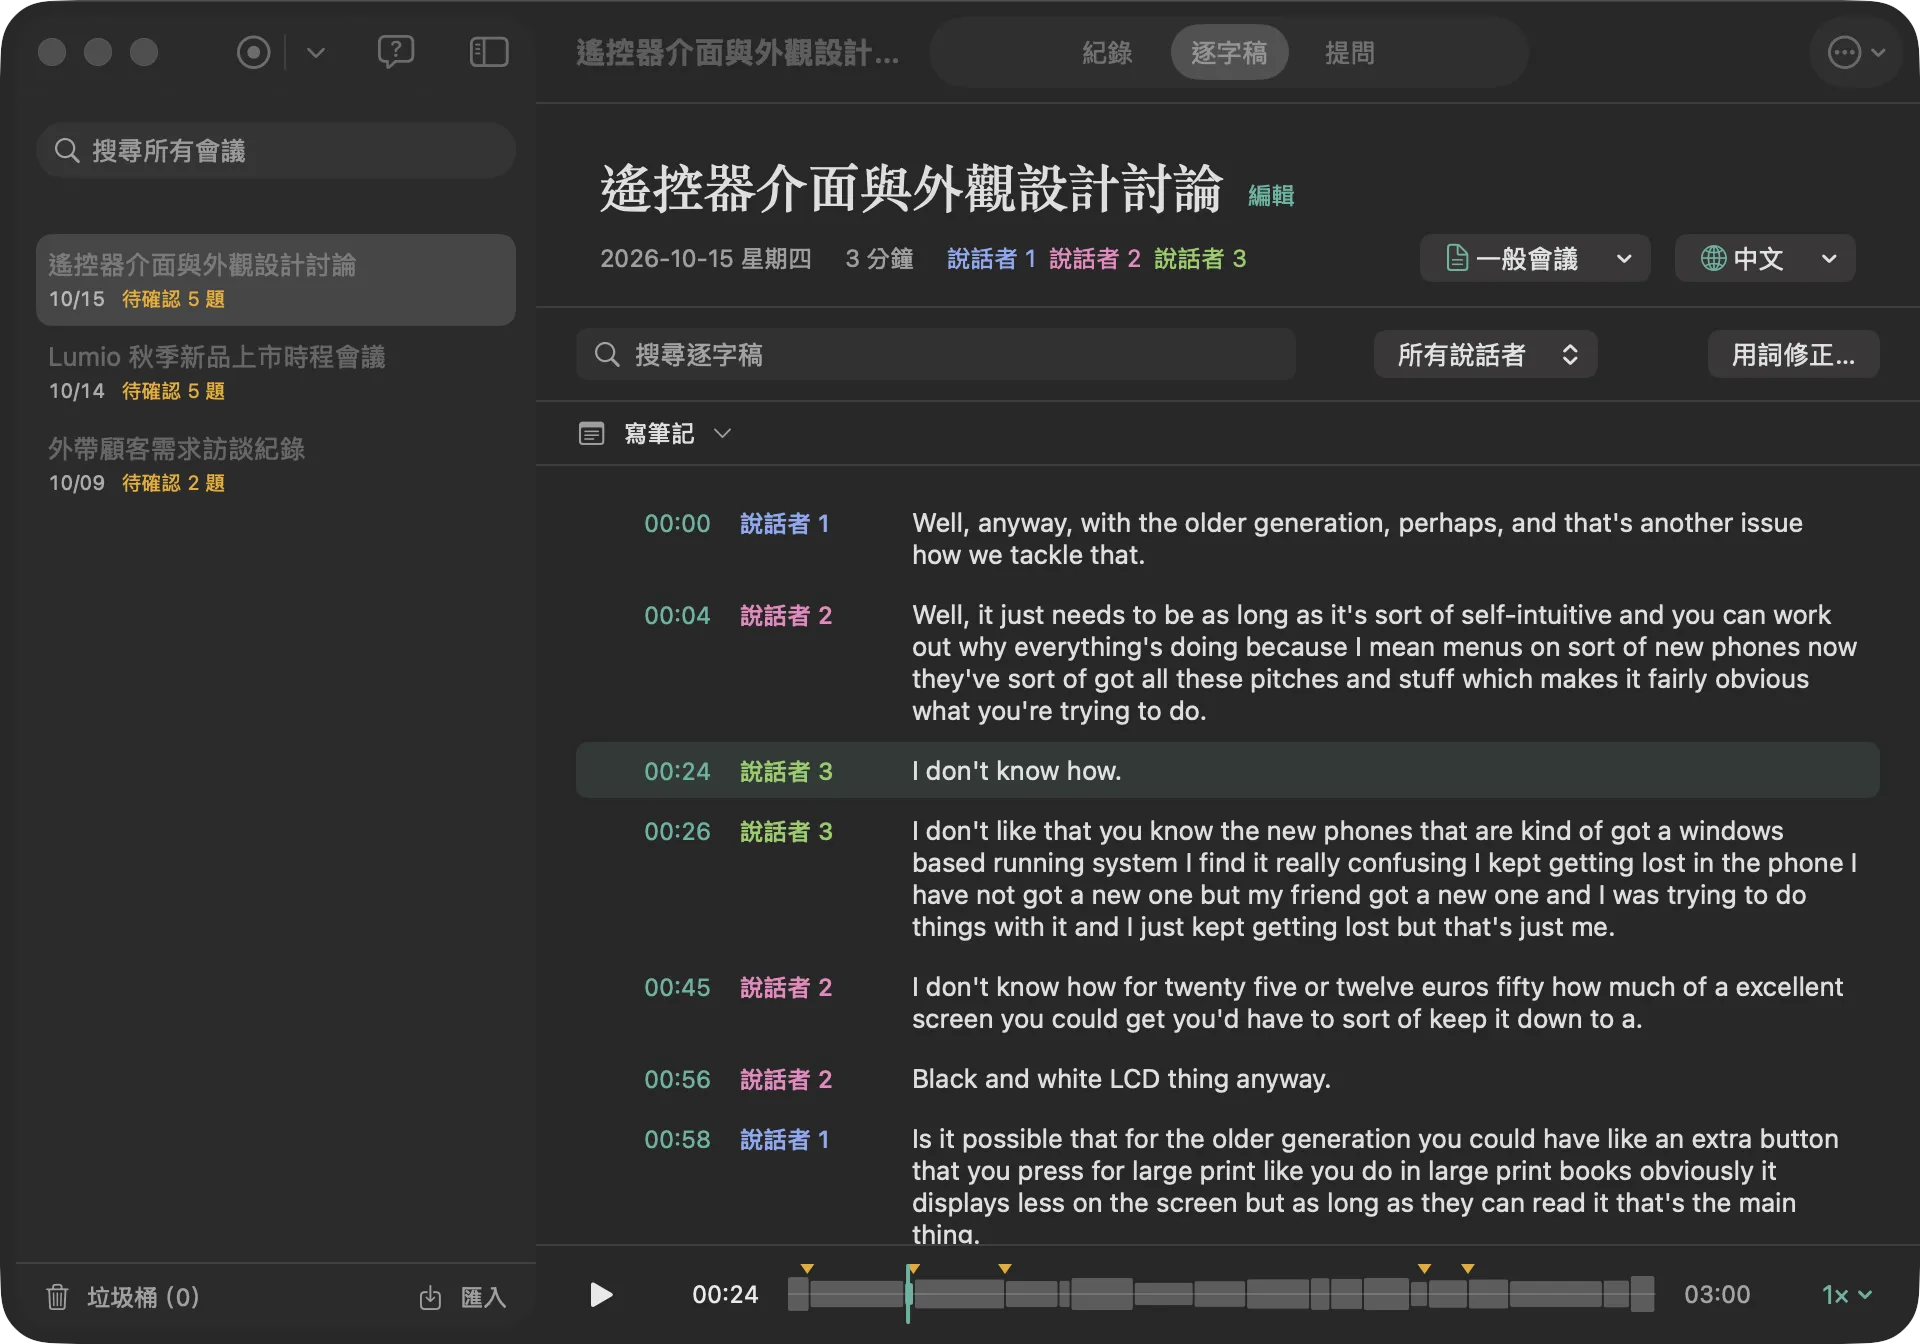Click the audio waveform progress bar
The height and width of the screenshot is (1344, 1920).
click(x=1221, y=1294)
